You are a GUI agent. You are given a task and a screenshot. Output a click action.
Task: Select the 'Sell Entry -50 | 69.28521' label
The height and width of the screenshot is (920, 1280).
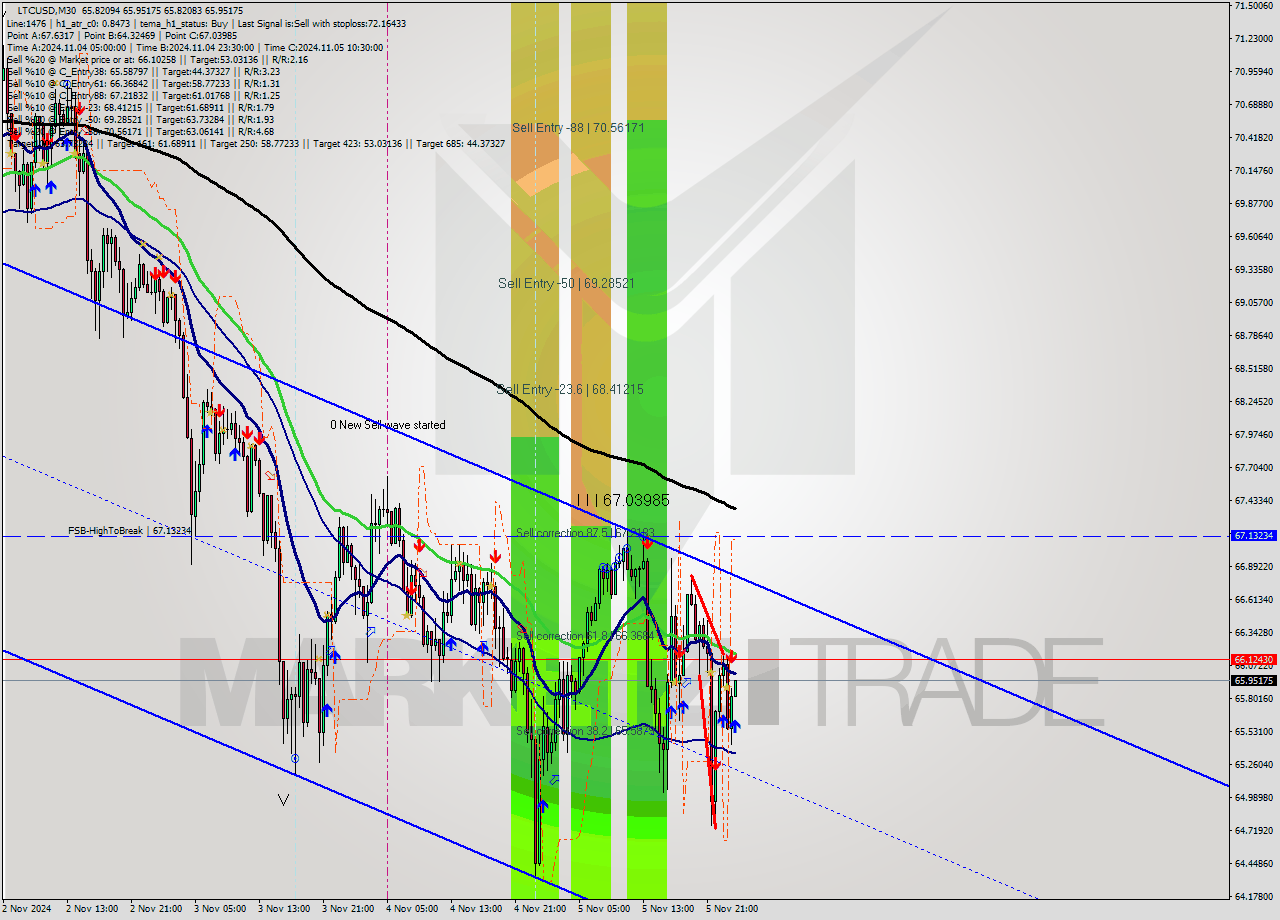point(566,283)
